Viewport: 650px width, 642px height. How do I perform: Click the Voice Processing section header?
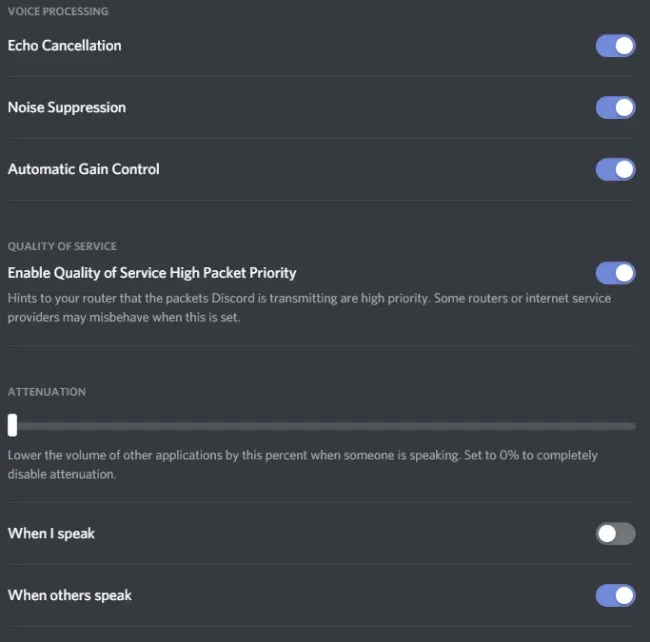[x=58, y=12]
